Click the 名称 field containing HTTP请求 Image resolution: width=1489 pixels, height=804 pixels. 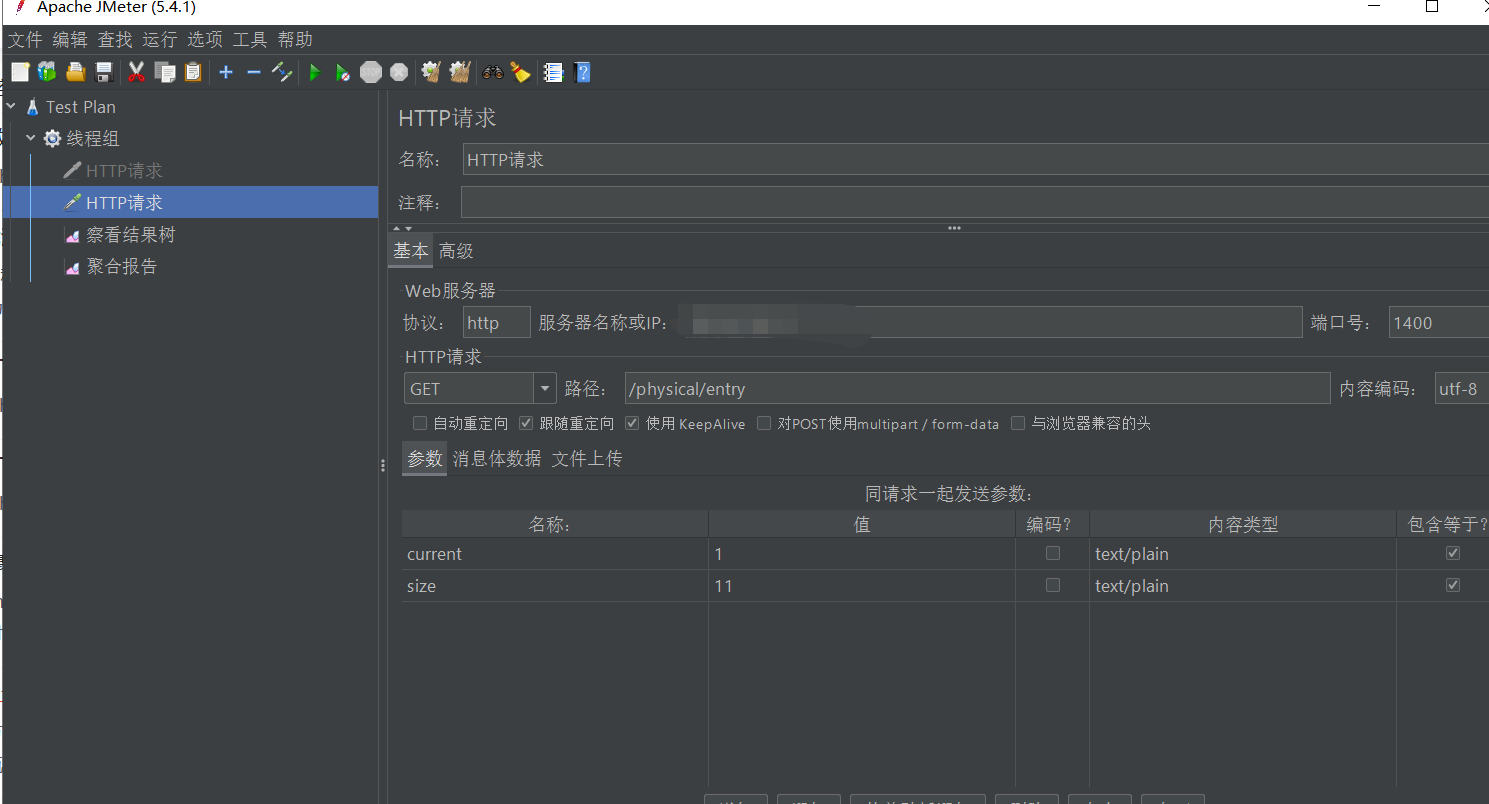point(976,159)
